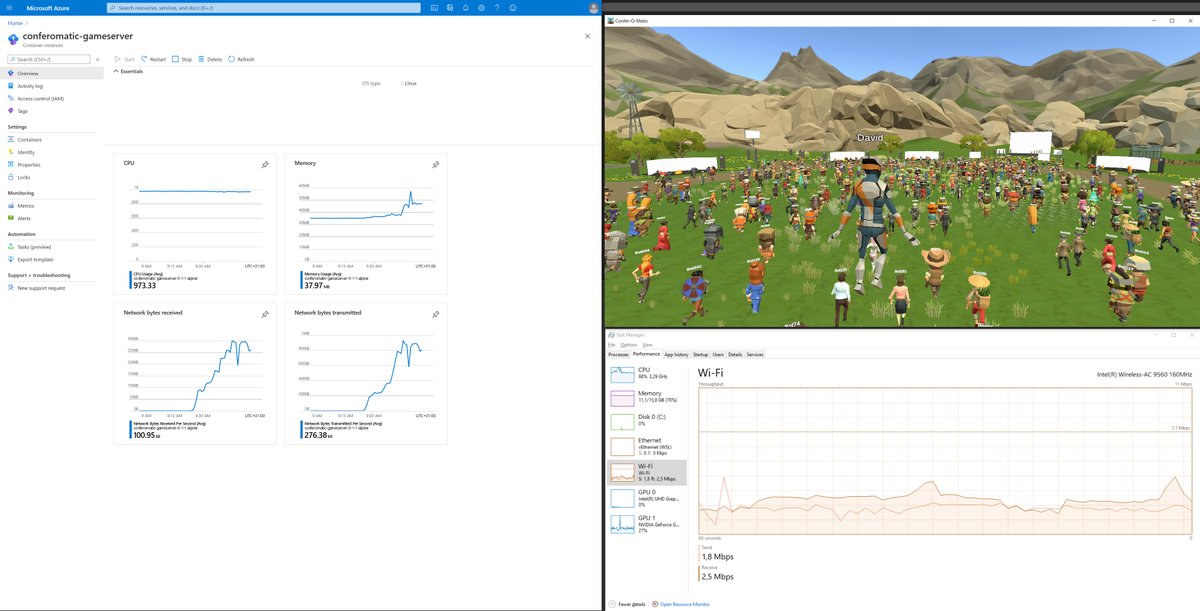Image resolution: width=1200 pixels, height=611 pixels.
Task: Open Containers under Settings
Action: click(52, 139)
